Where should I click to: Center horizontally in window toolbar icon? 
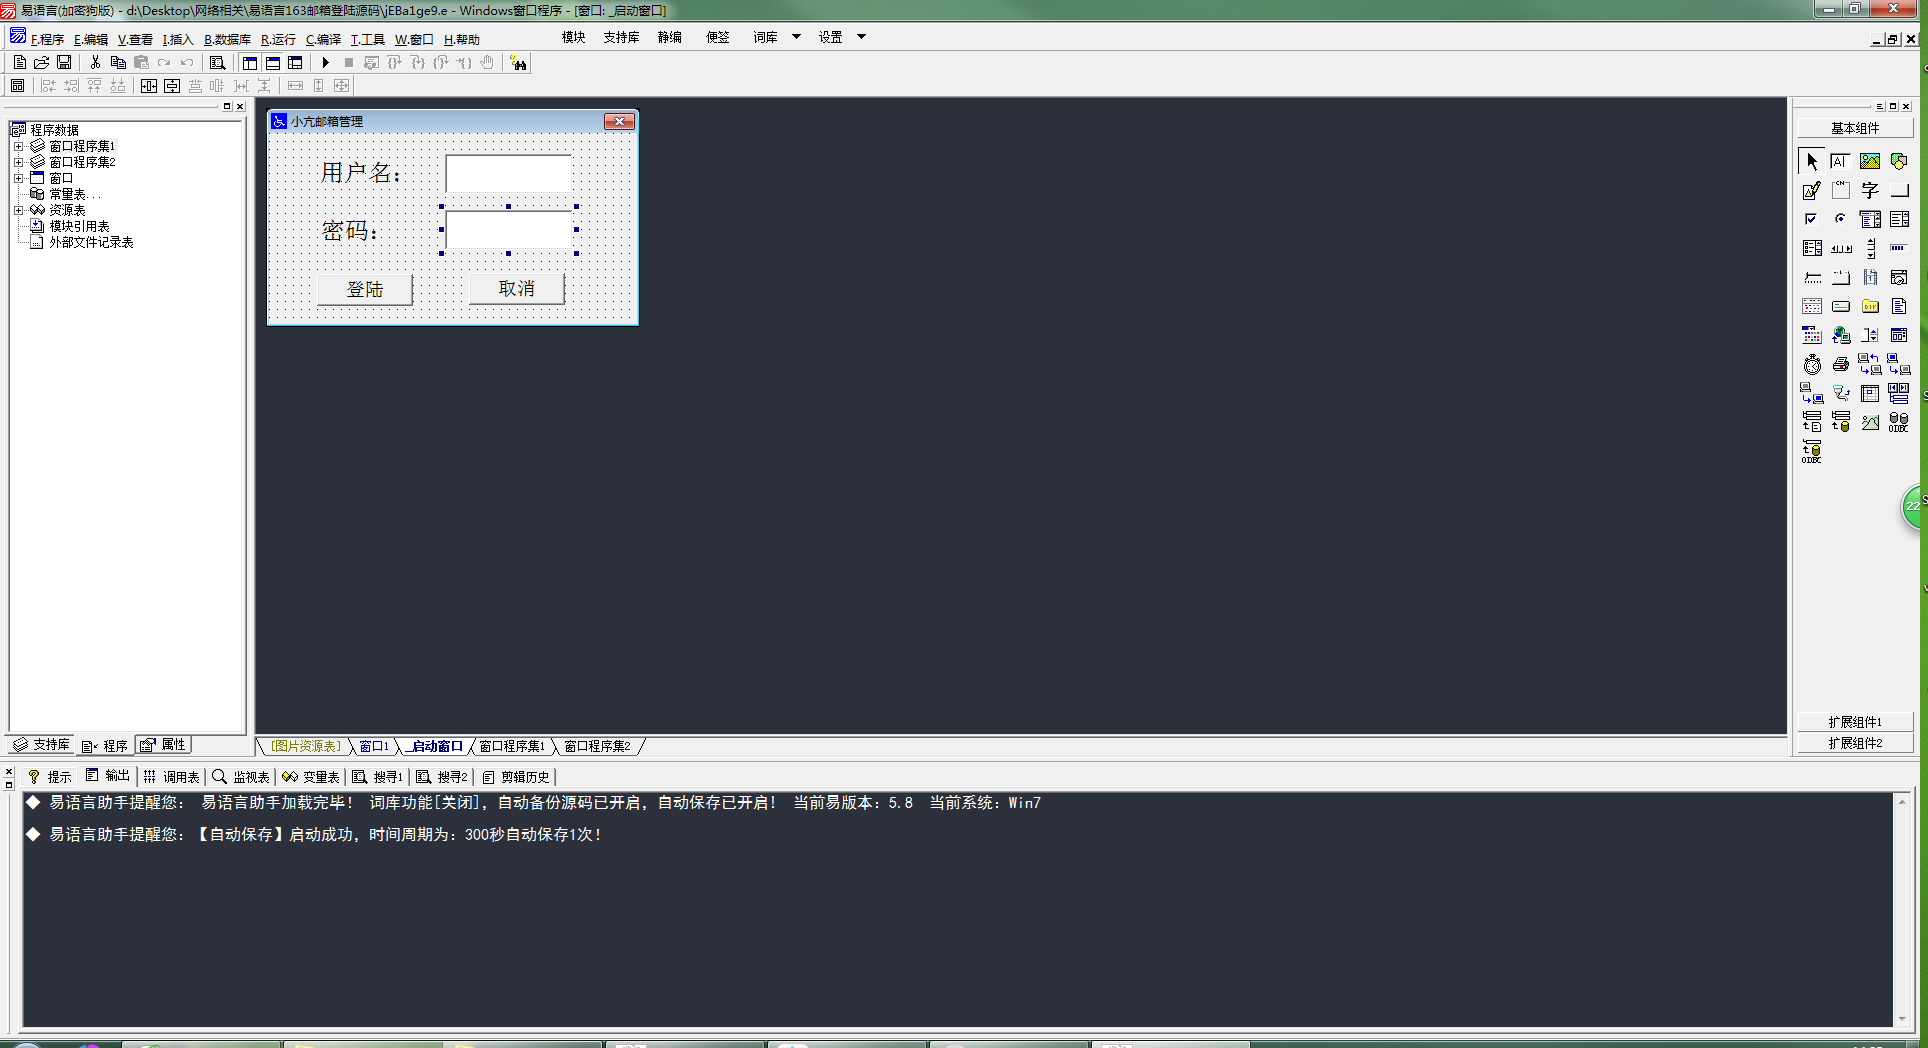tap(148, 86)
